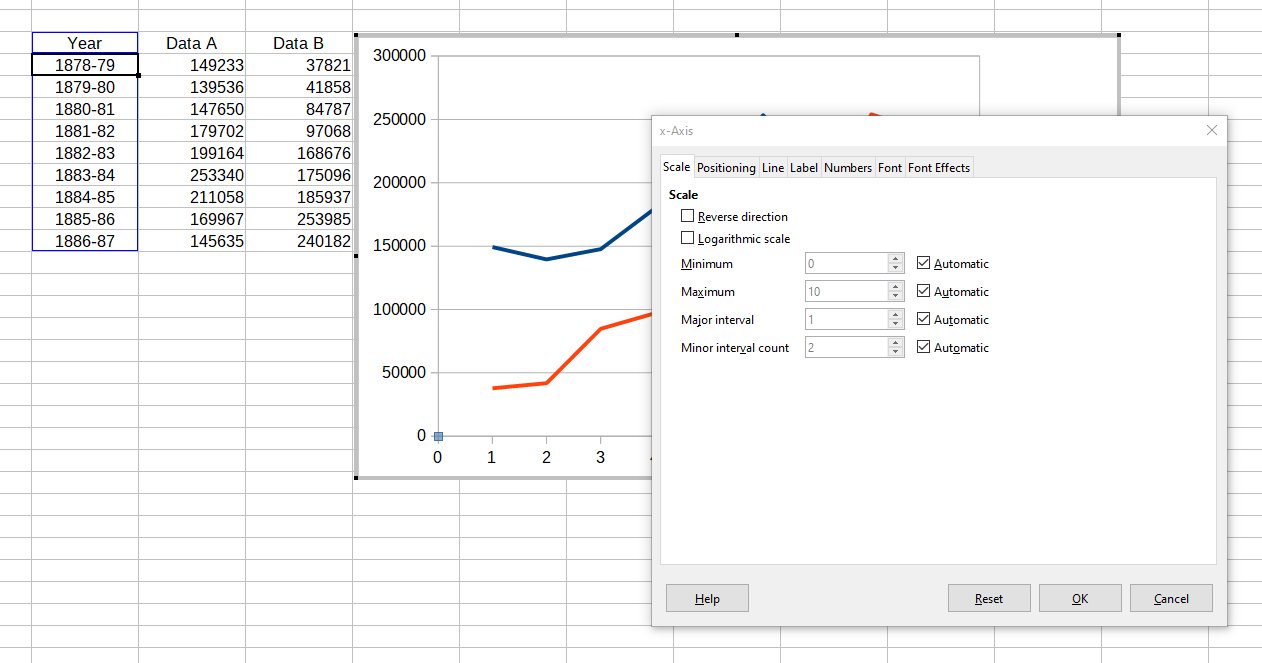Viewport: 1262px width, 663px height.
Task: Switch to the Positioning tab
Action: [726, 167]
